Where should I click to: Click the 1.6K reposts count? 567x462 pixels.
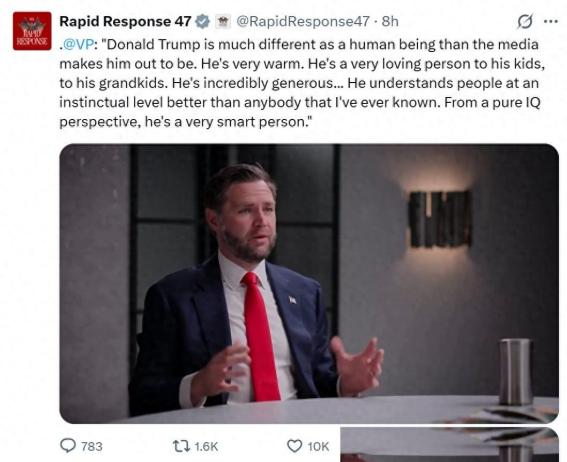206,446
